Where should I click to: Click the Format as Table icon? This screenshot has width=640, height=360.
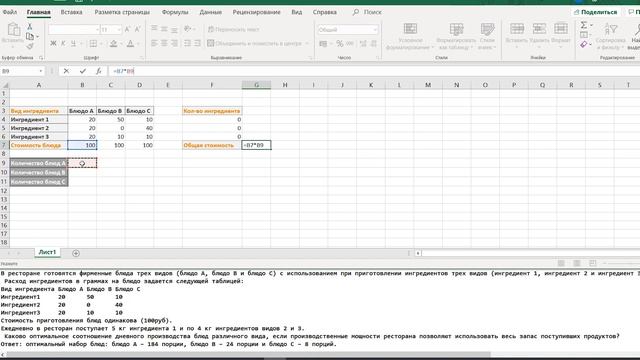click(x=456, y=29)
